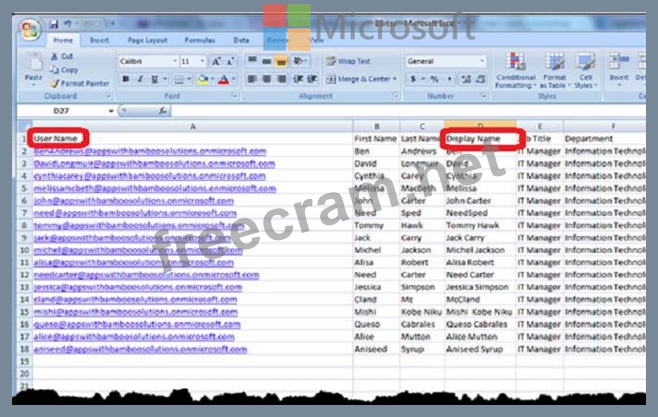
Task: Click the formula bar input area
Action: 408,111
